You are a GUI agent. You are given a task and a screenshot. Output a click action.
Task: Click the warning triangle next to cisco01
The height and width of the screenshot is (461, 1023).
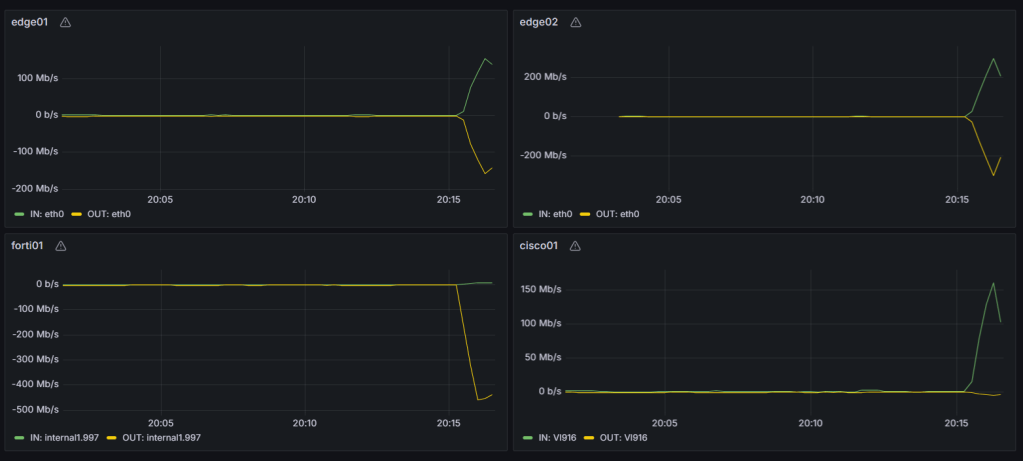pos(575,246)
